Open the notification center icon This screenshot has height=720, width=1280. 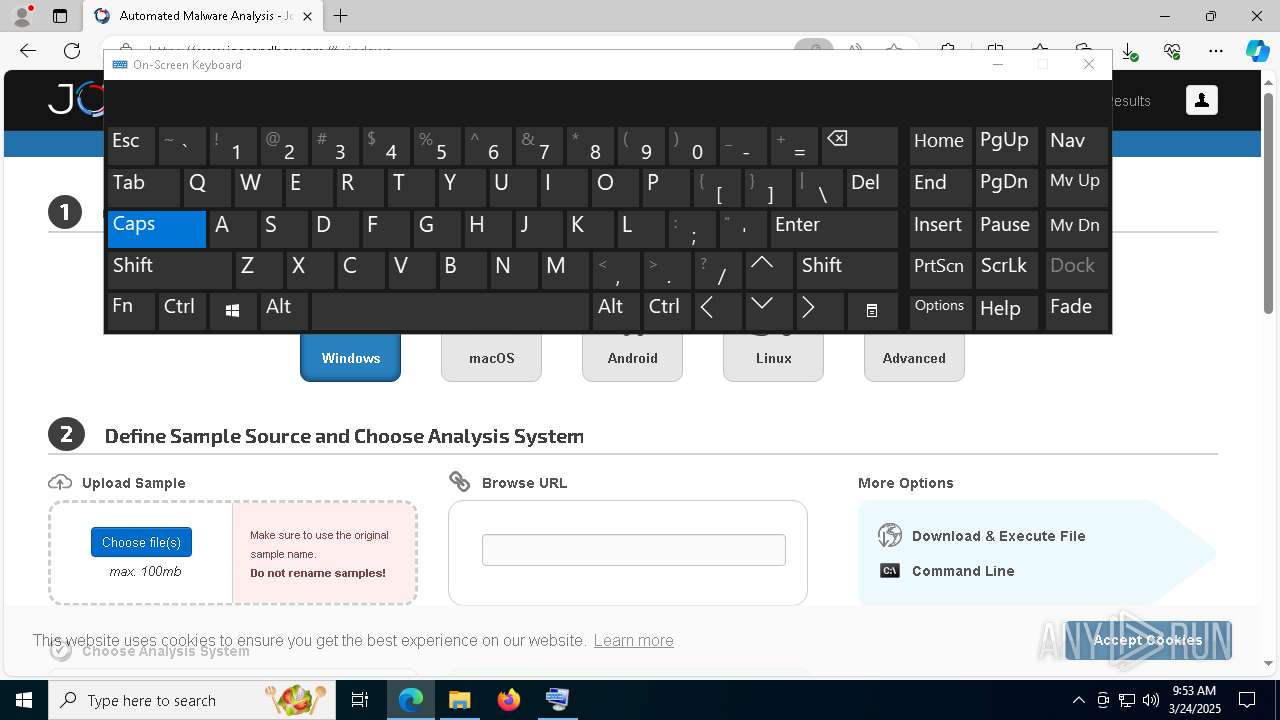click(1247, 700)
